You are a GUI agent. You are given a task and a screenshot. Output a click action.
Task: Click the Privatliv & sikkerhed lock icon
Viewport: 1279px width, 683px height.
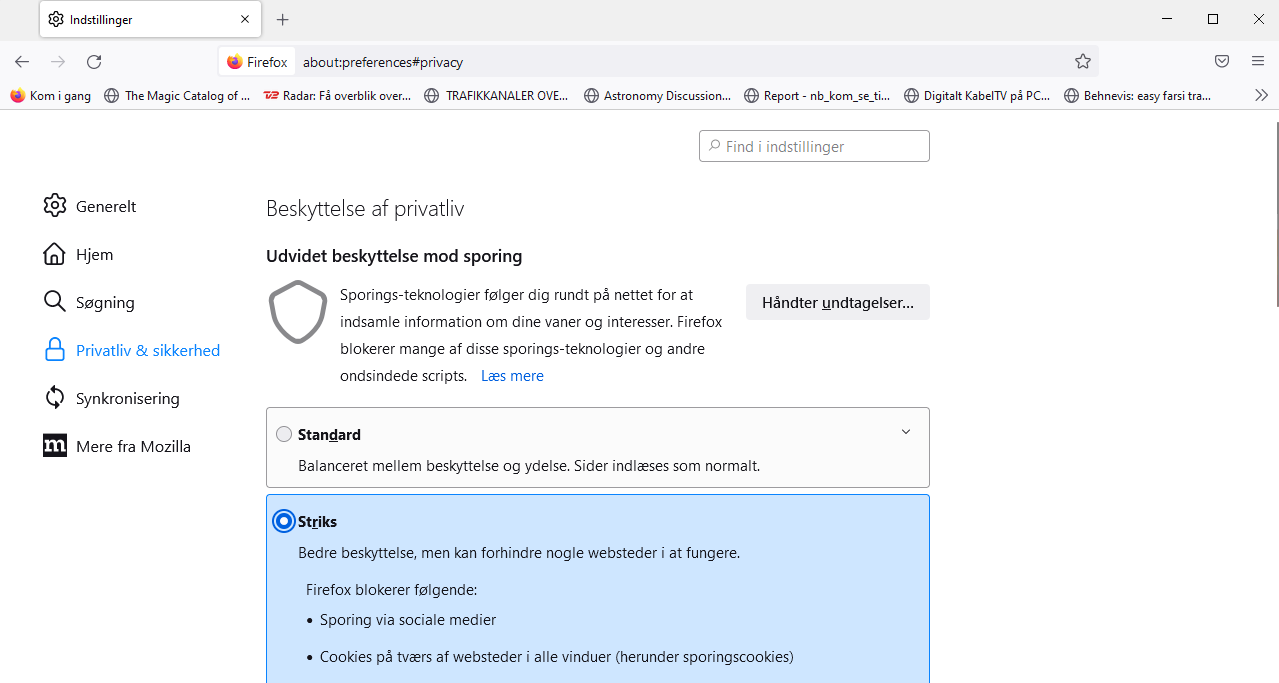point(55,350)
